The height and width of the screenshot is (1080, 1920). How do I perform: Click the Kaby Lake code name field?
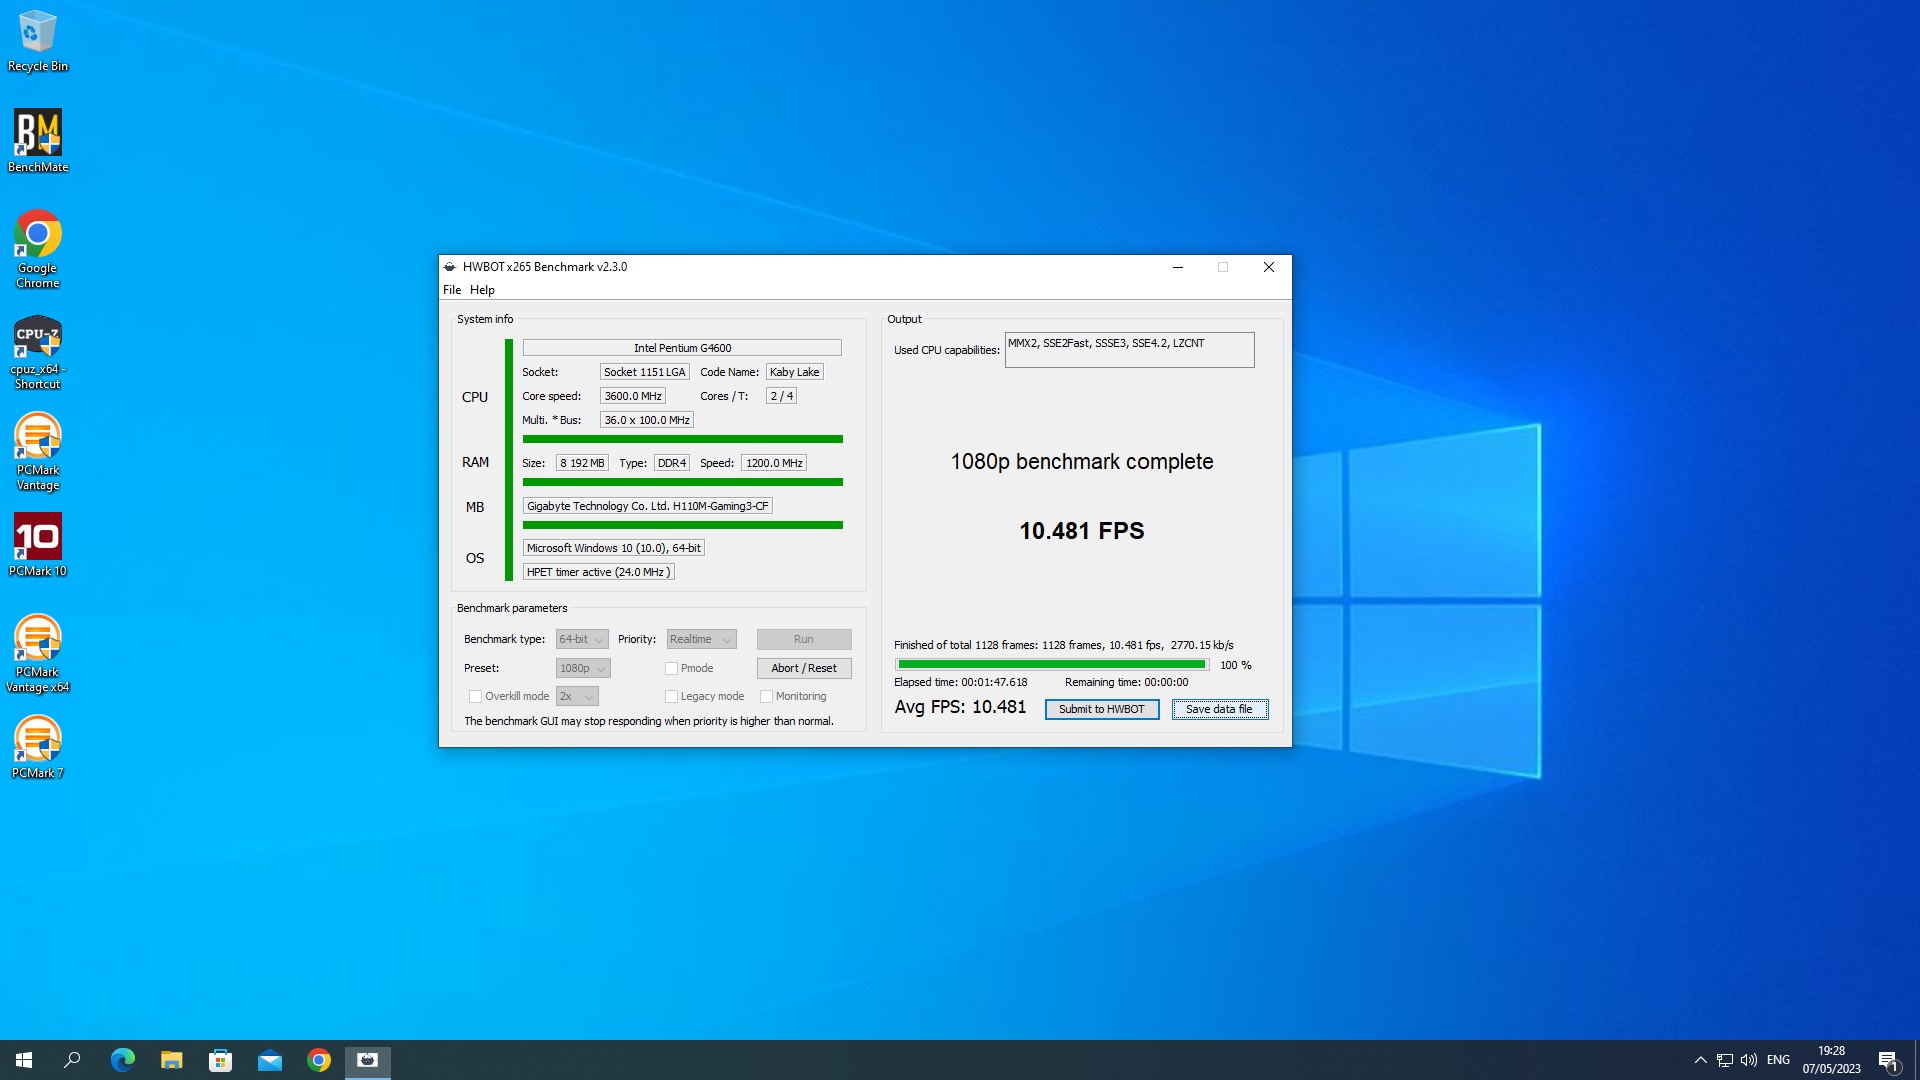point(795,372)
